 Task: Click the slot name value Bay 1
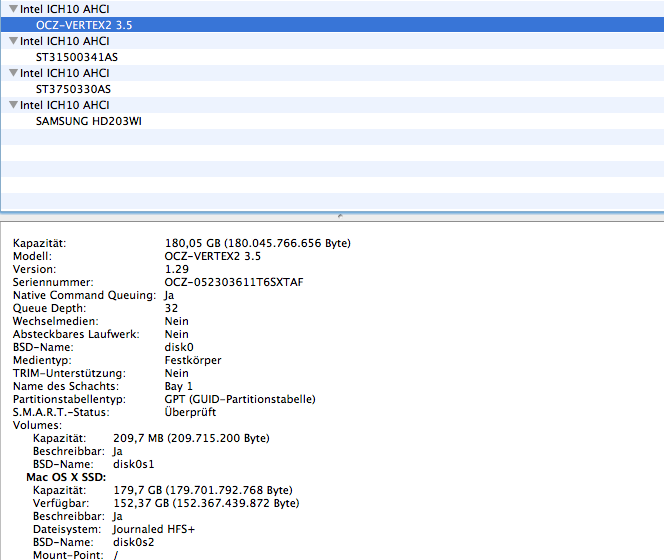178,386
